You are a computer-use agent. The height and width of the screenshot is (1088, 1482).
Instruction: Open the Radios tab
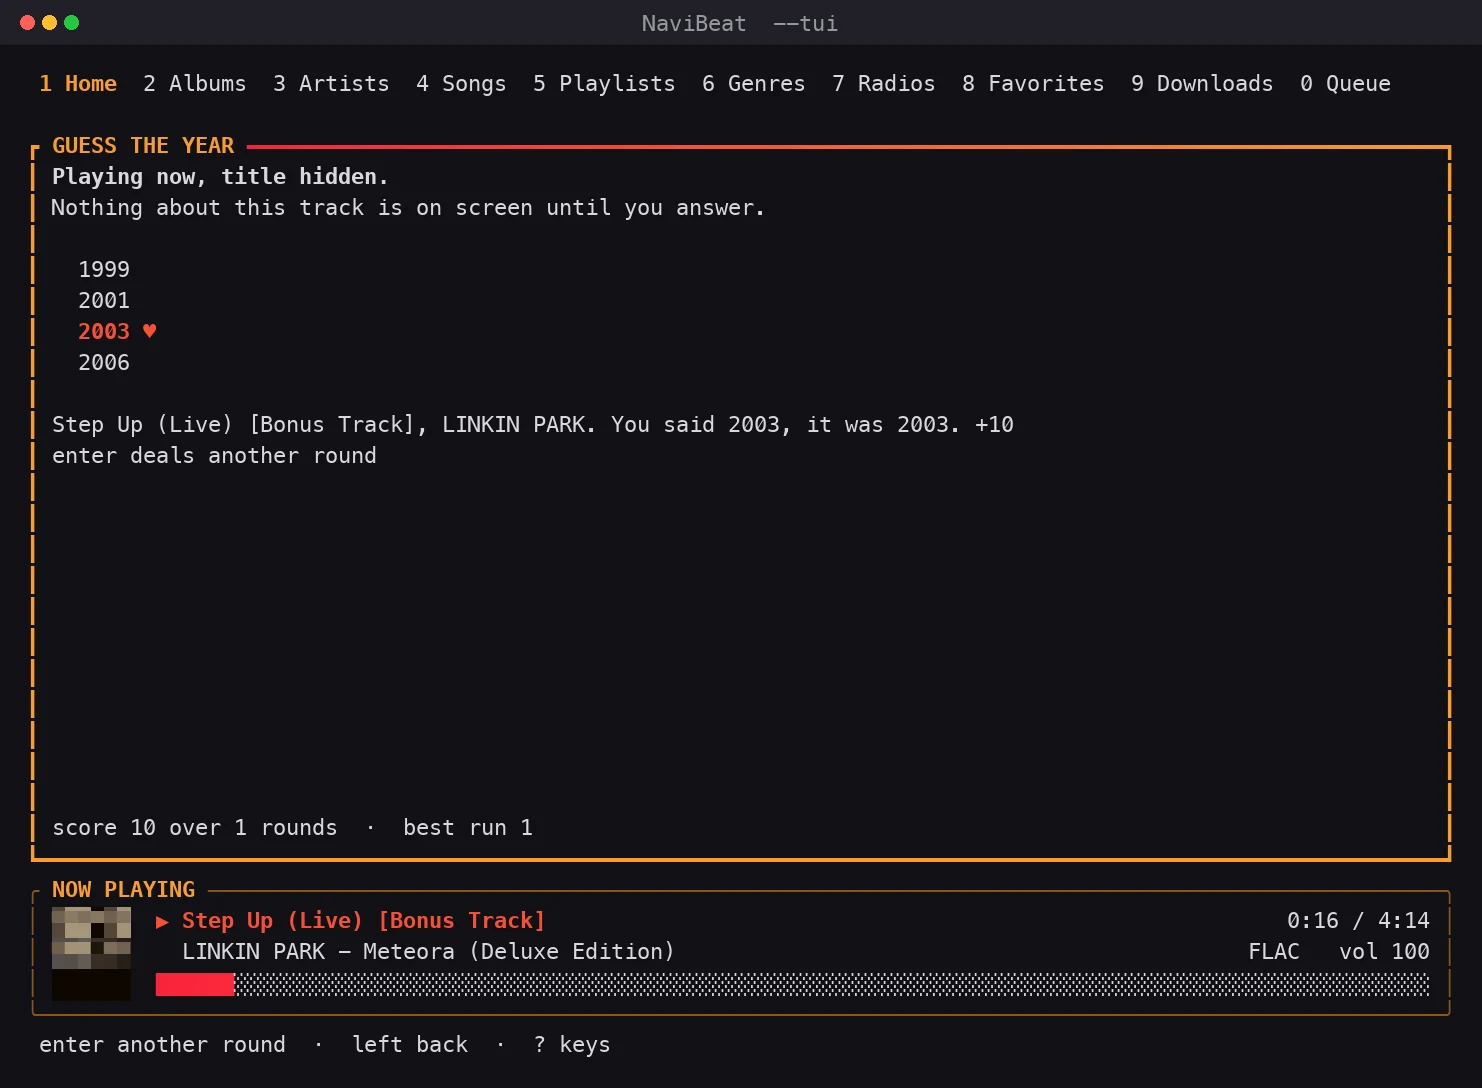(x=884, y=84)
